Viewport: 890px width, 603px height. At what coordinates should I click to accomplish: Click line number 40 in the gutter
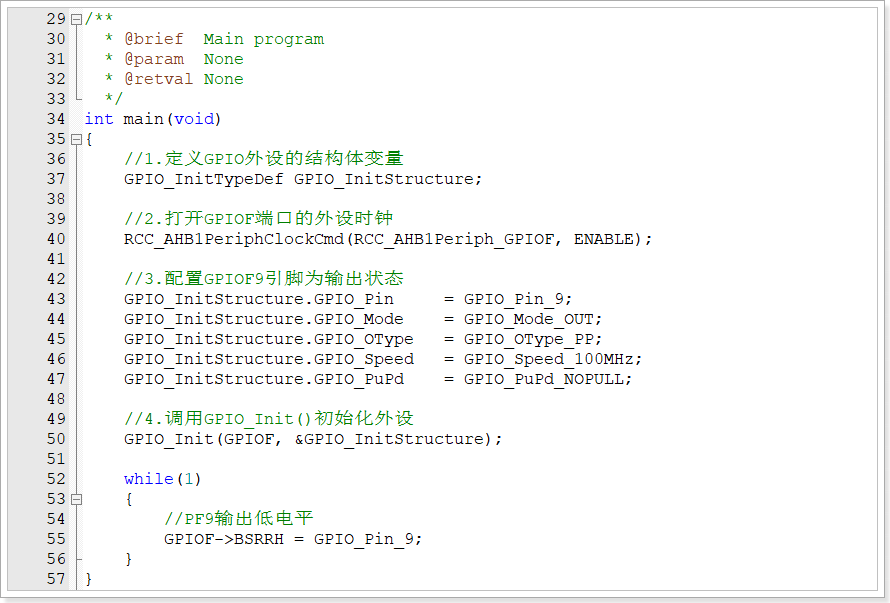(x=56, y=239)
